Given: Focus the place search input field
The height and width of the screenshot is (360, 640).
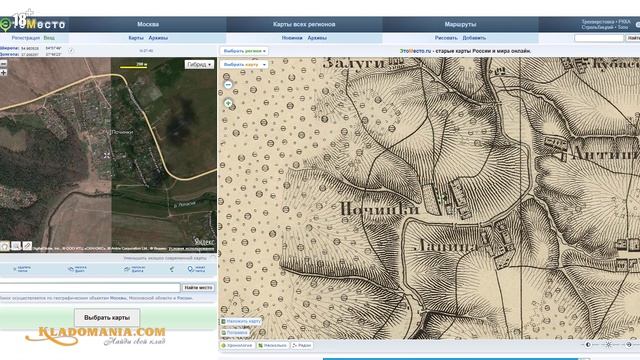Looking at the screenshot, I should [90, 288].
